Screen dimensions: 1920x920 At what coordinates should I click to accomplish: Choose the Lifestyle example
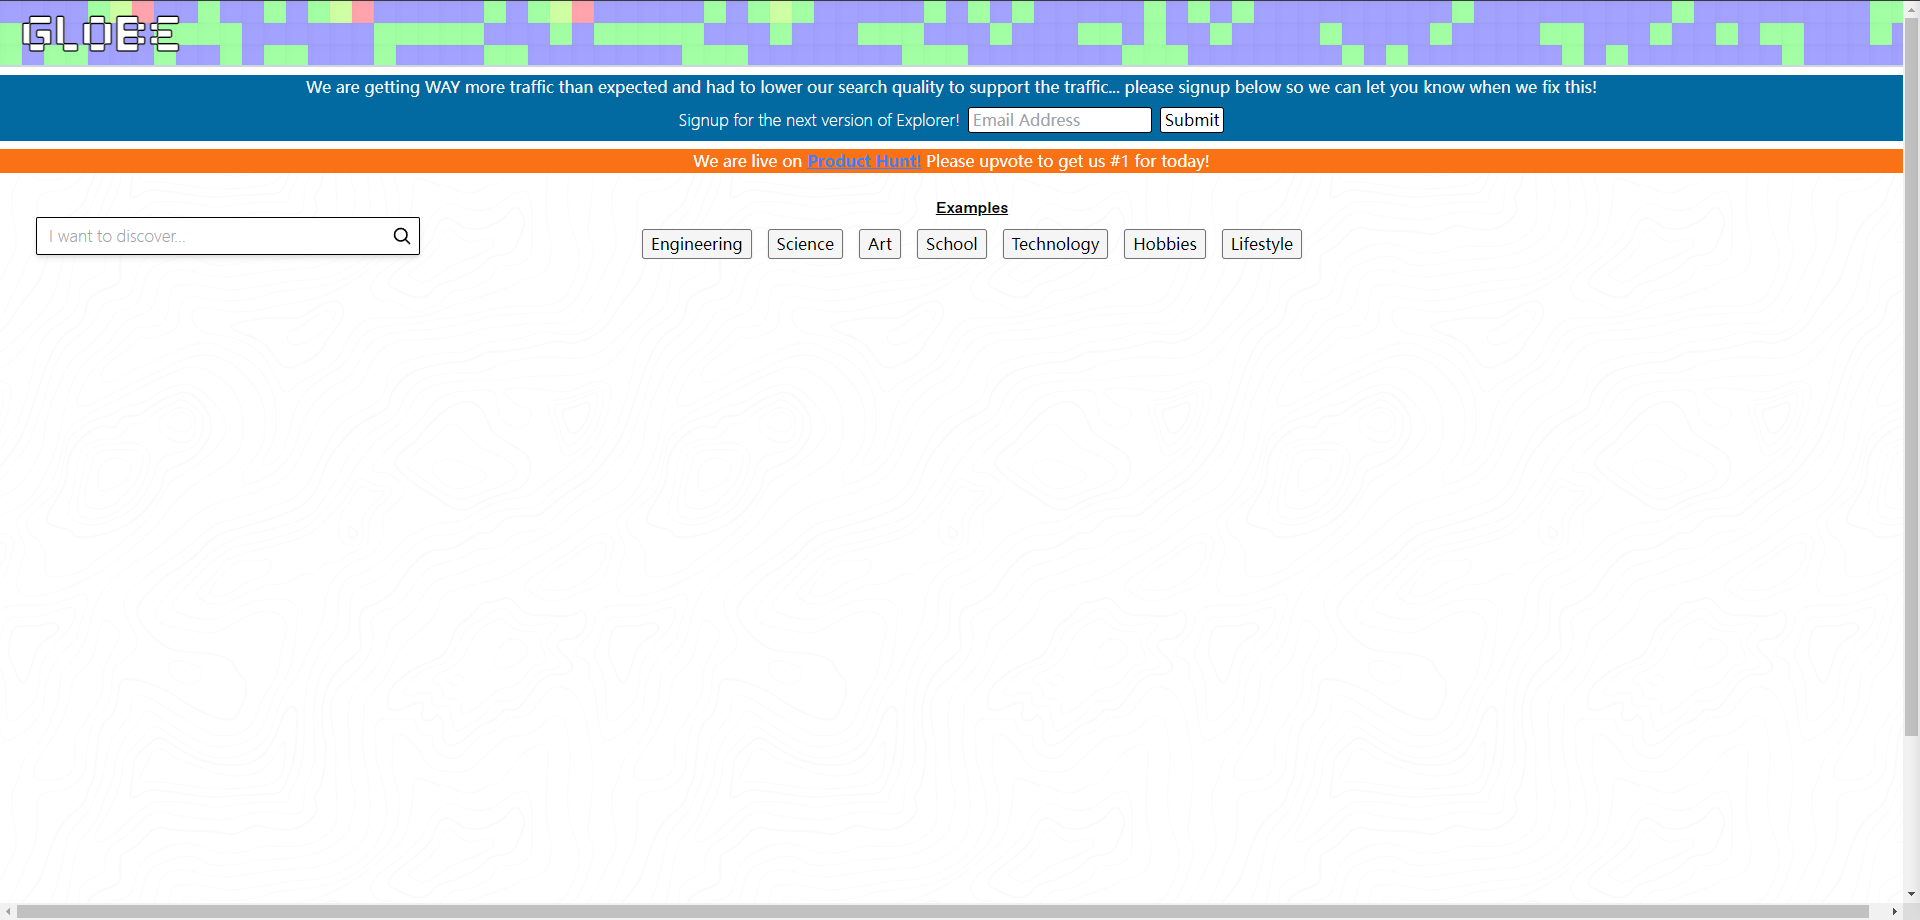coord(1262,244)
